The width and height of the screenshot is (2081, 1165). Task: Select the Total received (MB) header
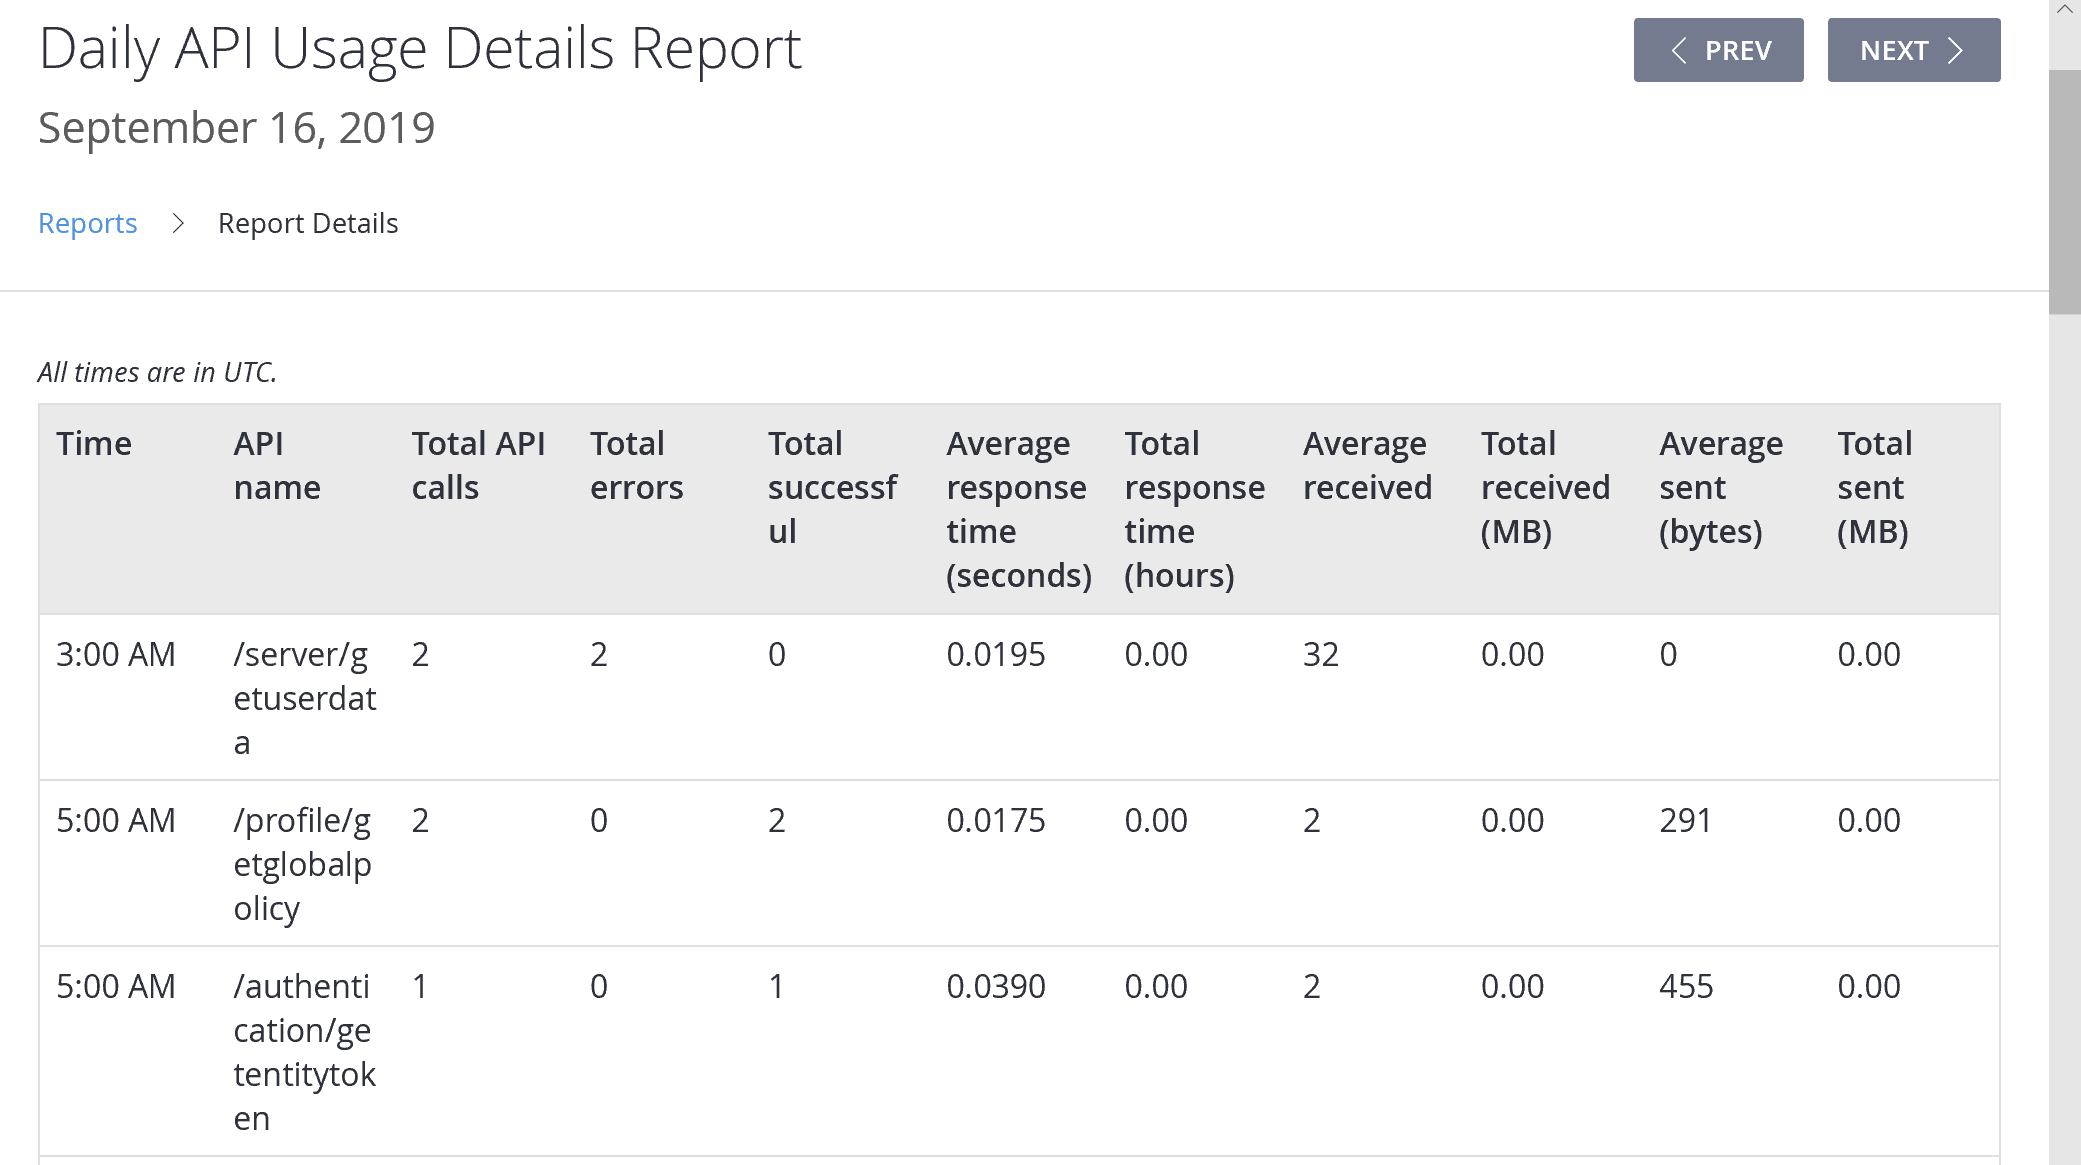click(x=1545, y=487)
